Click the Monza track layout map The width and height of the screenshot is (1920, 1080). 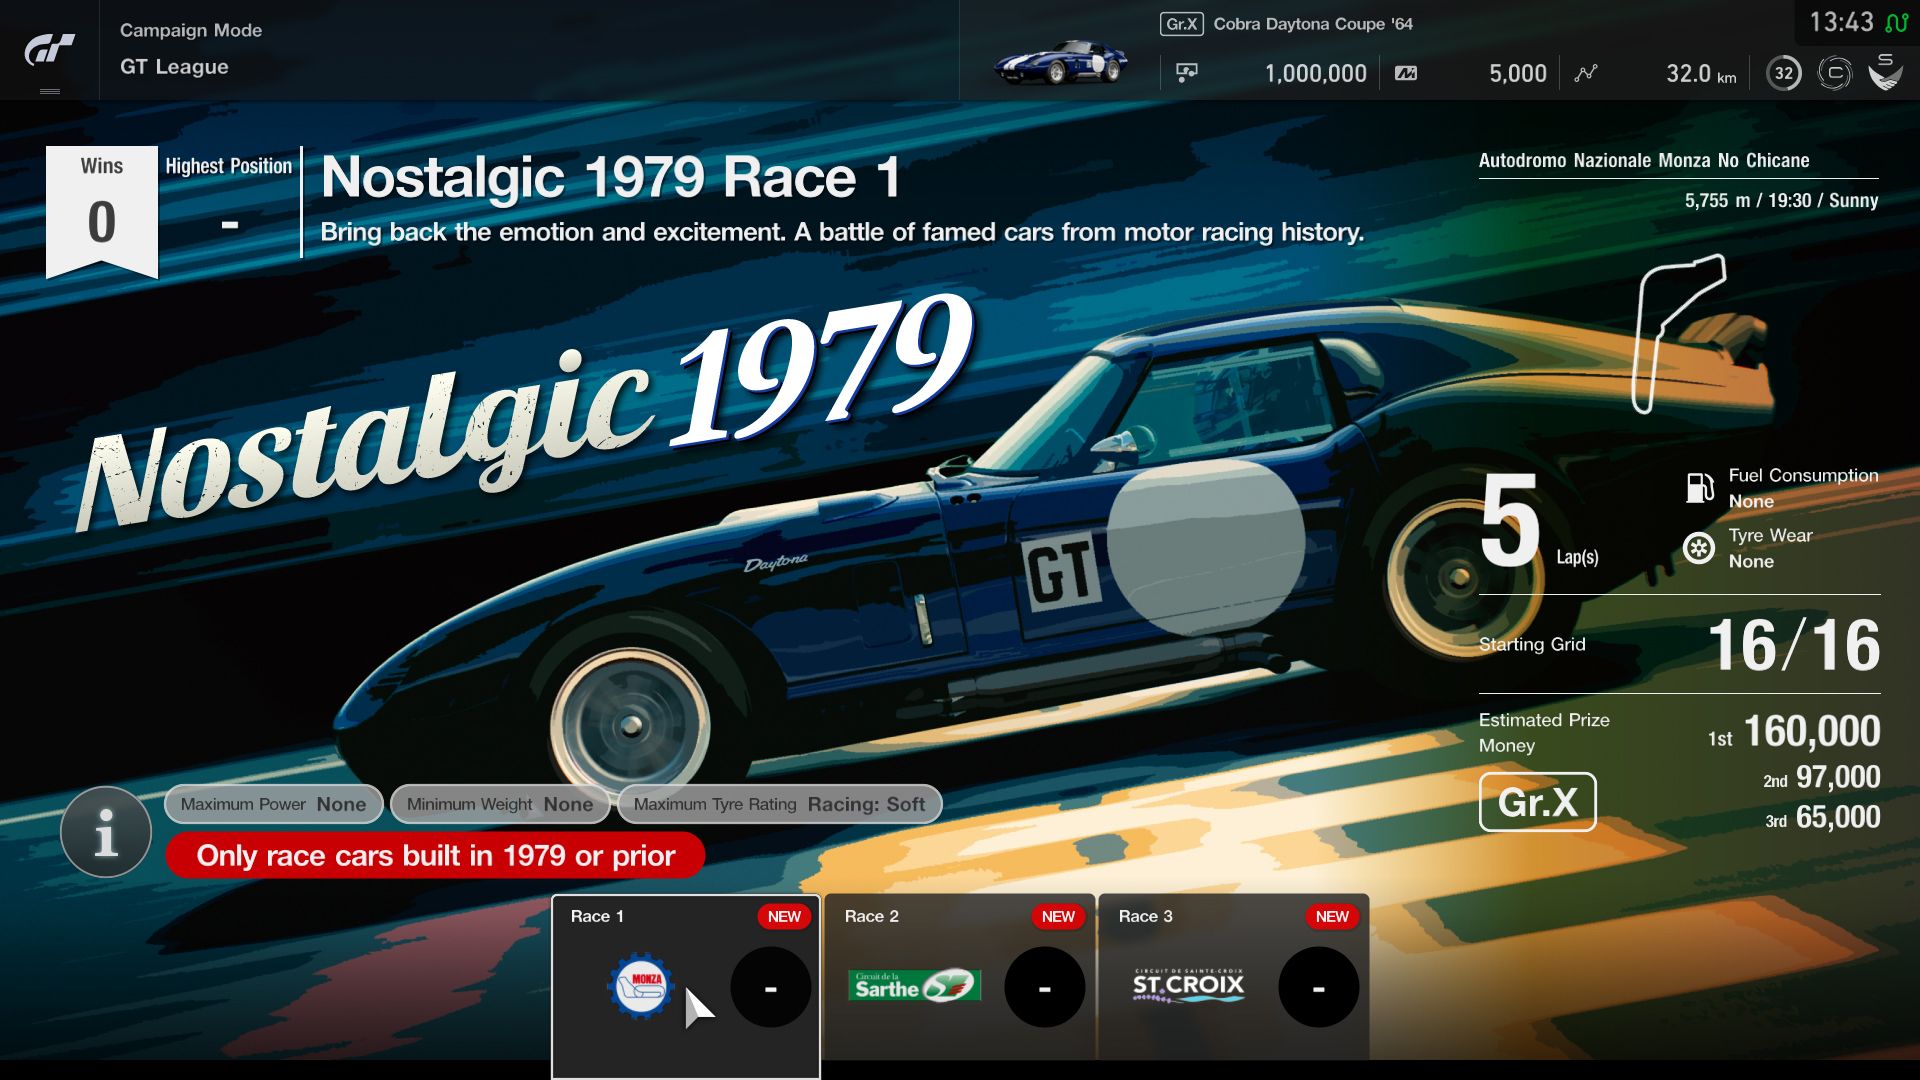click(x=1677, y=333)
